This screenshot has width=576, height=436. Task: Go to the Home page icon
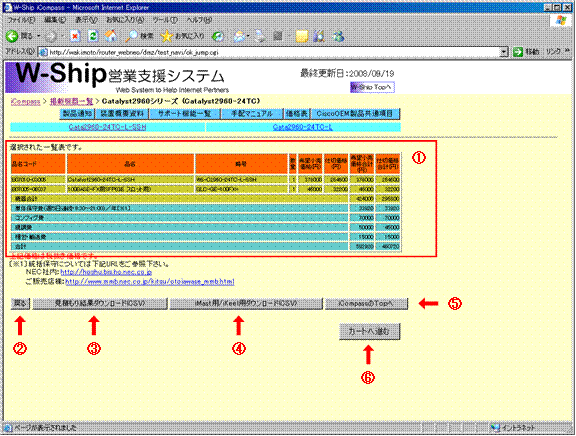coord(111,36)
